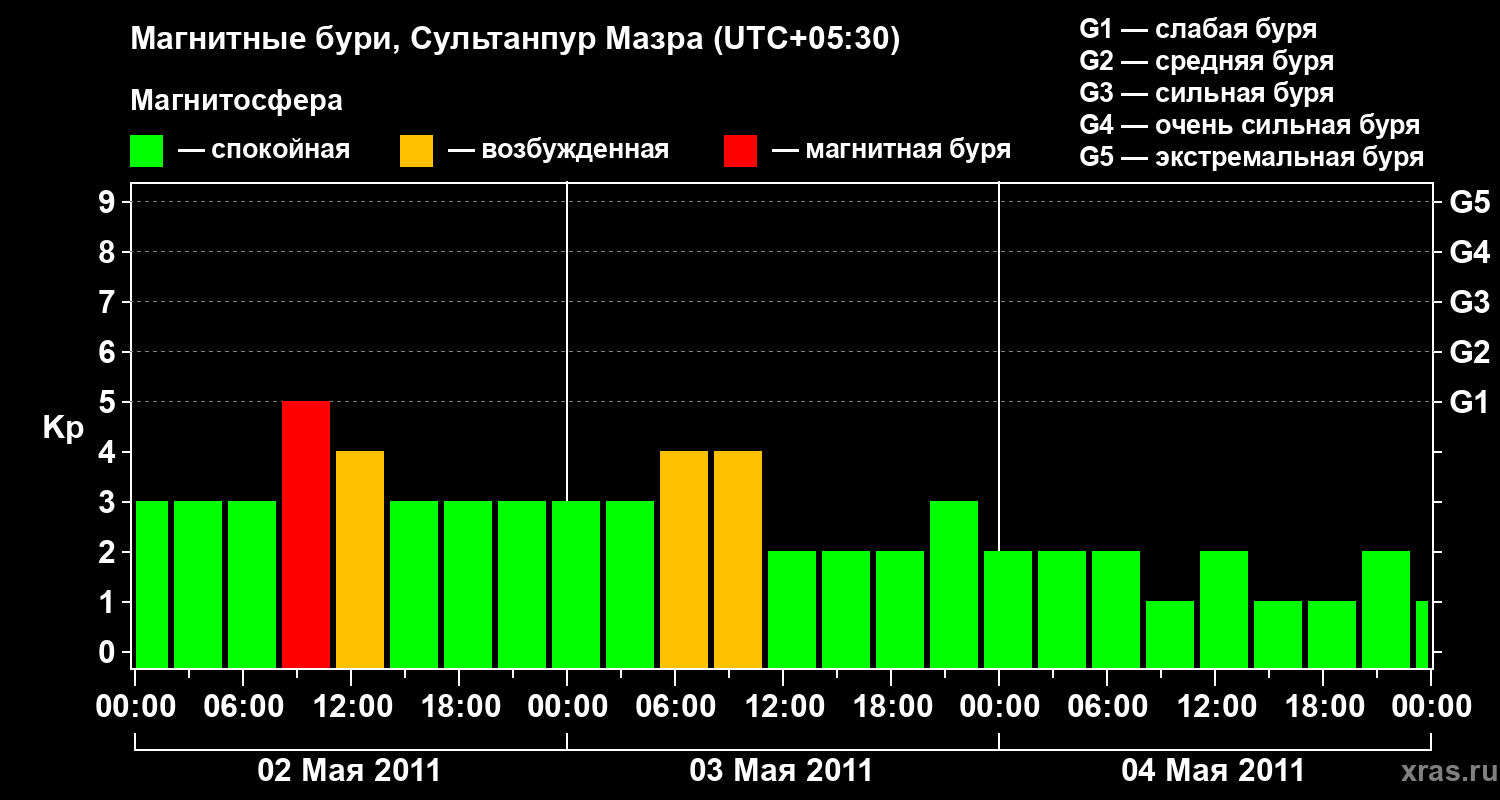The height and width of the screenshot is (800, 1500).
Task: Click the '06:00' time label under 04 Мая
Action: tap(1108, 706)
